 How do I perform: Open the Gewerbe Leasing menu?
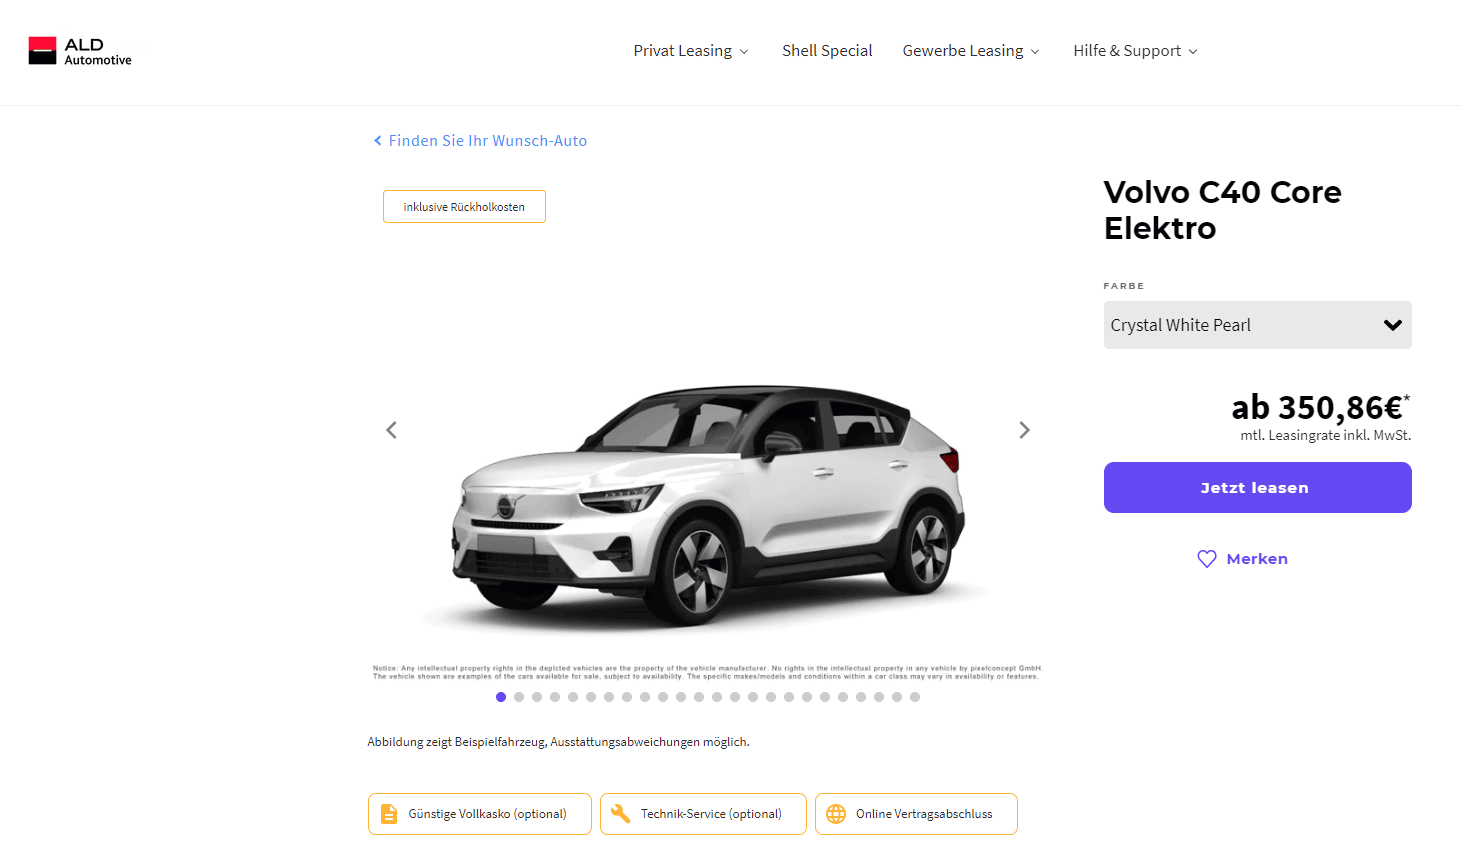pos(971,51)
